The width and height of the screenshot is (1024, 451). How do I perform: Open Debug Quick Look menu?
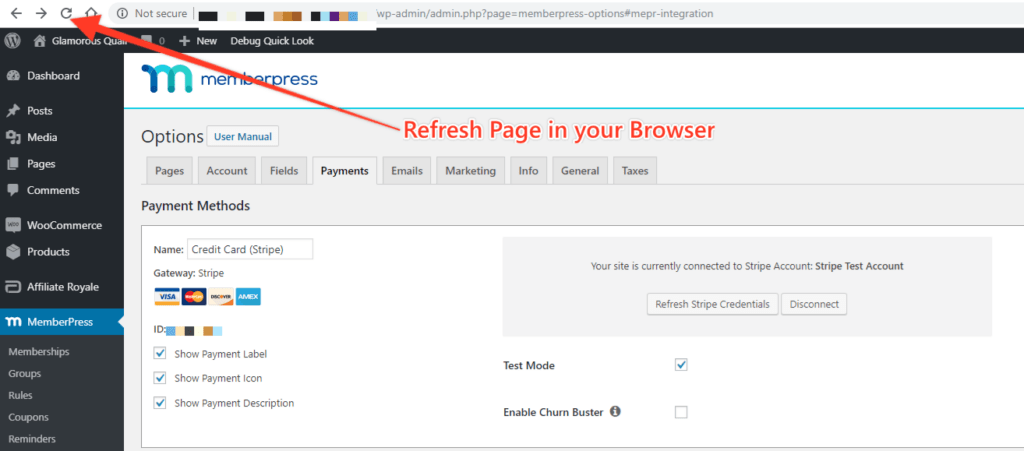(272, 41)
